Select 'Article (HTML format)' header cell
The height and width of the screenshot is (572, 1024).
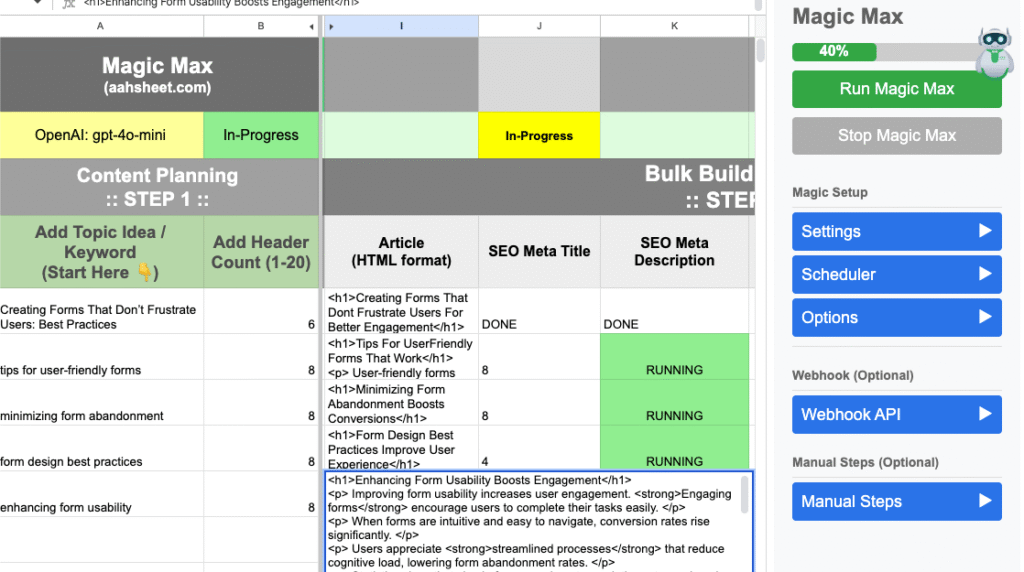(x=401, y=252)
